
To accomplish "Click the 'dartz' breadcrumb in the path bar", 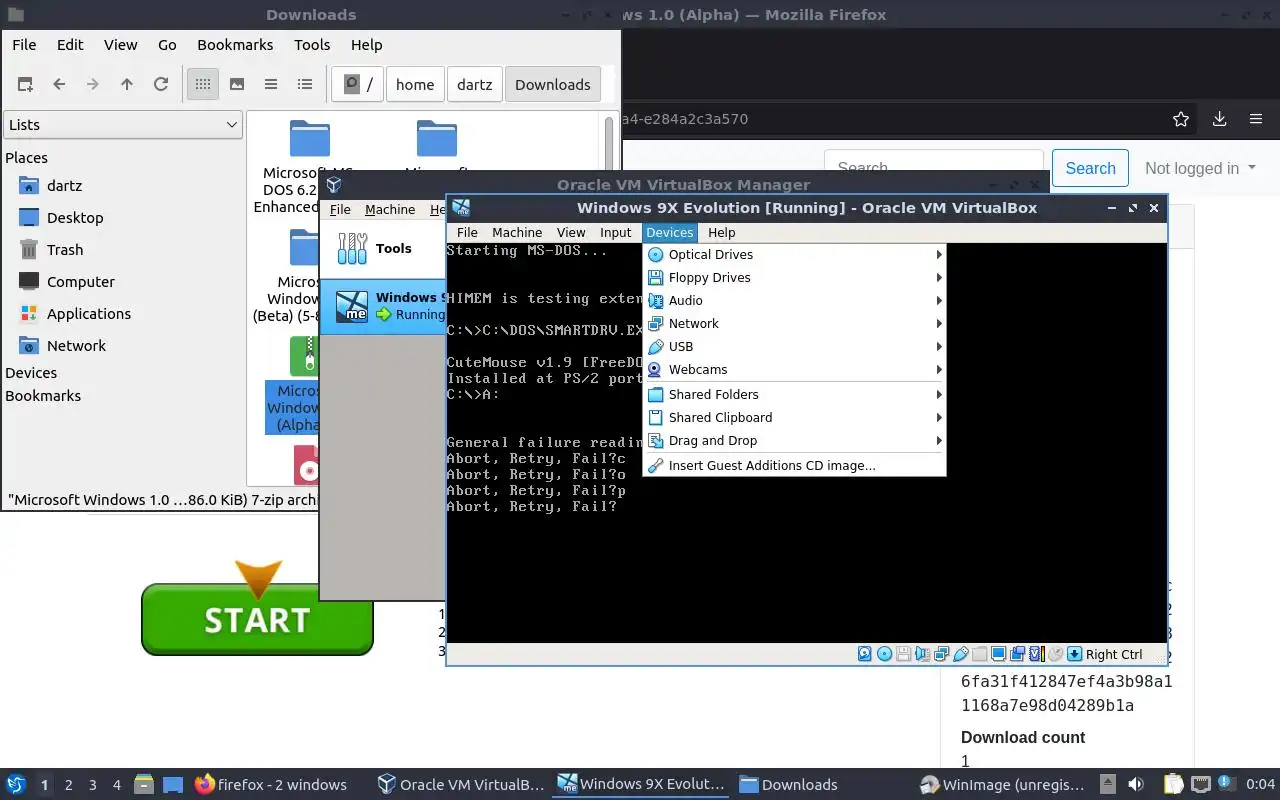I will click(x=475, y=85).
